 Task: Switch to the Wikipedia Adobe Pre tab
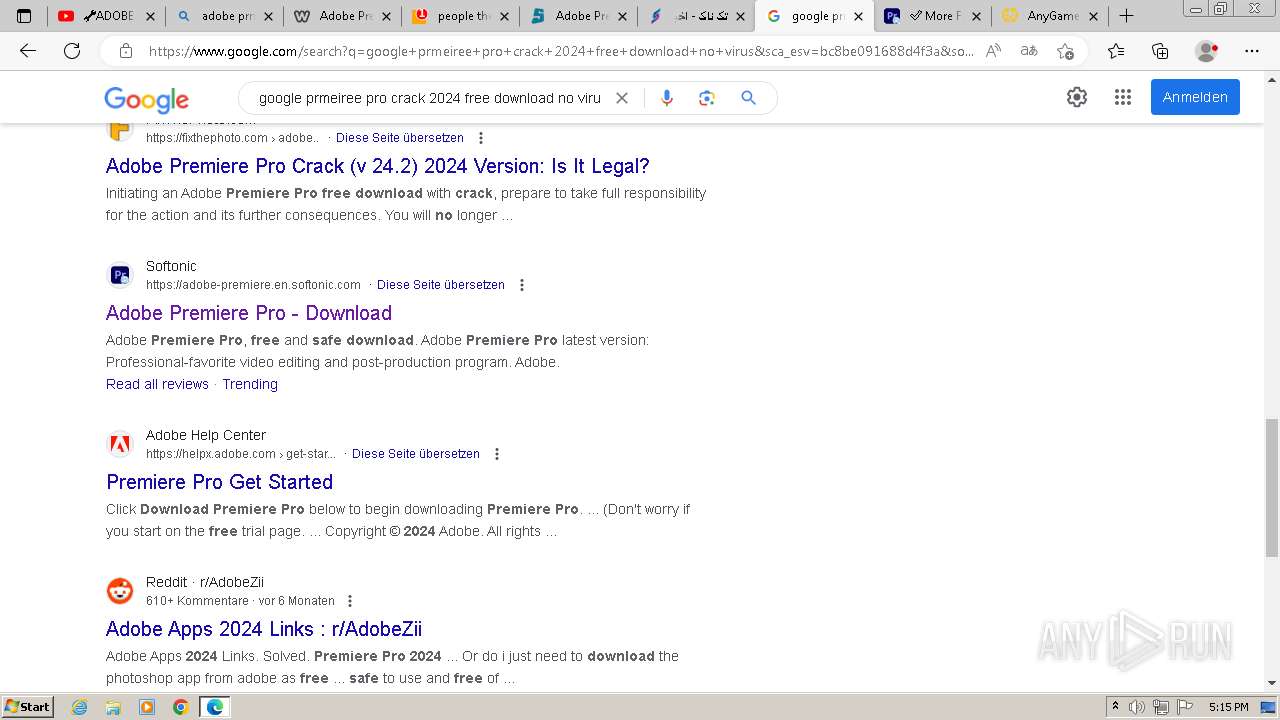point(343,16)
